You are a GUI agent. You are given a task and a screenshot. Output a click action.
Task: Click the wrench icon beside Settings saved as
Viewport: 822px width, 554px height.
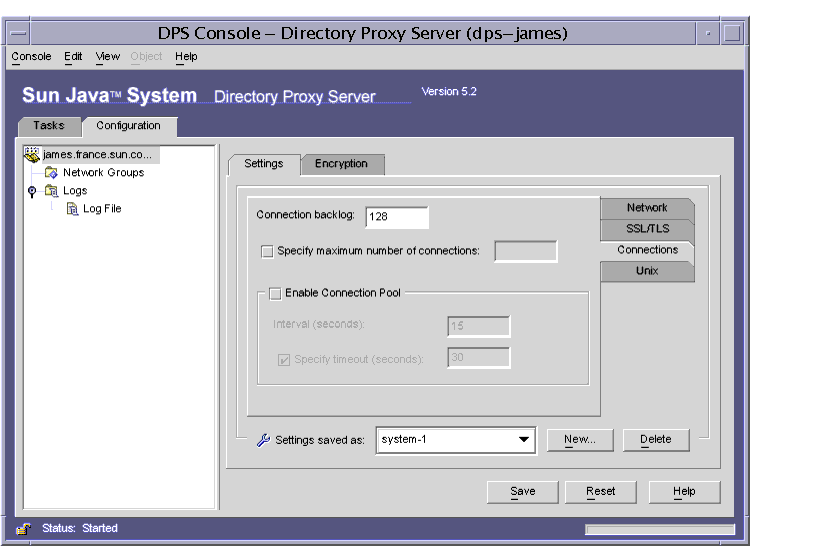coord(263,440)
